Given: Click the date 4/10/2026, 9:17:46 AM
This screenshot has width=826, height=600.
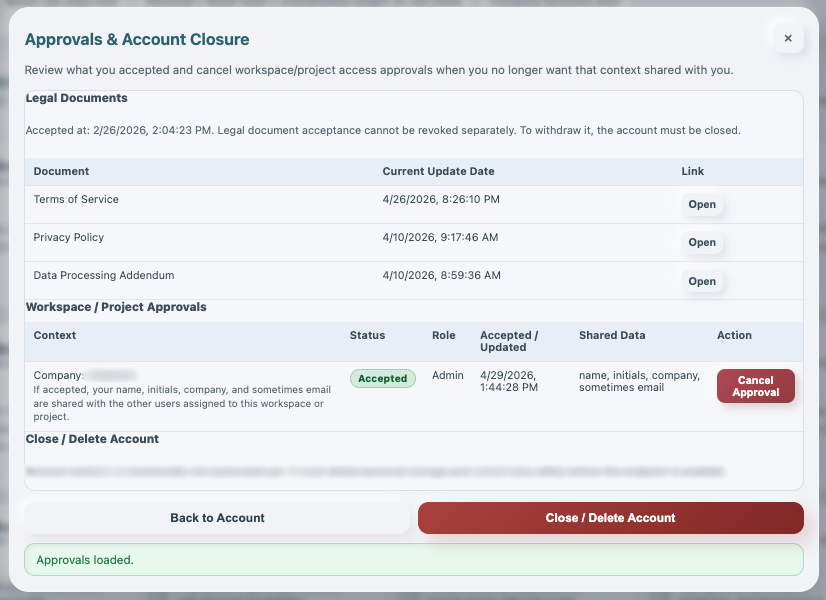Looking at the screenshot, I should click(440, 237).
